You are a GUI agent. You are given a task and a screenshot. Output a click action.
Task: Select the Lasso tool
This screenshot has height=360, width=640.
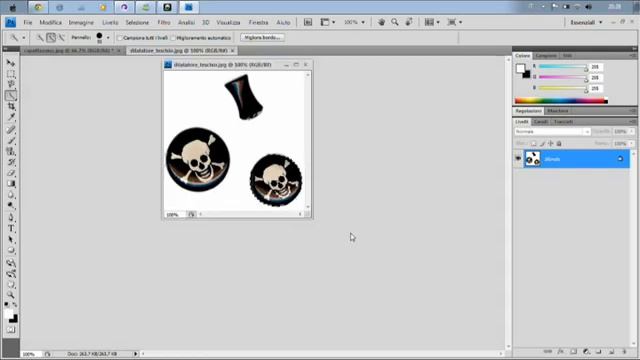pyautogui.click(x=11, y=84)
